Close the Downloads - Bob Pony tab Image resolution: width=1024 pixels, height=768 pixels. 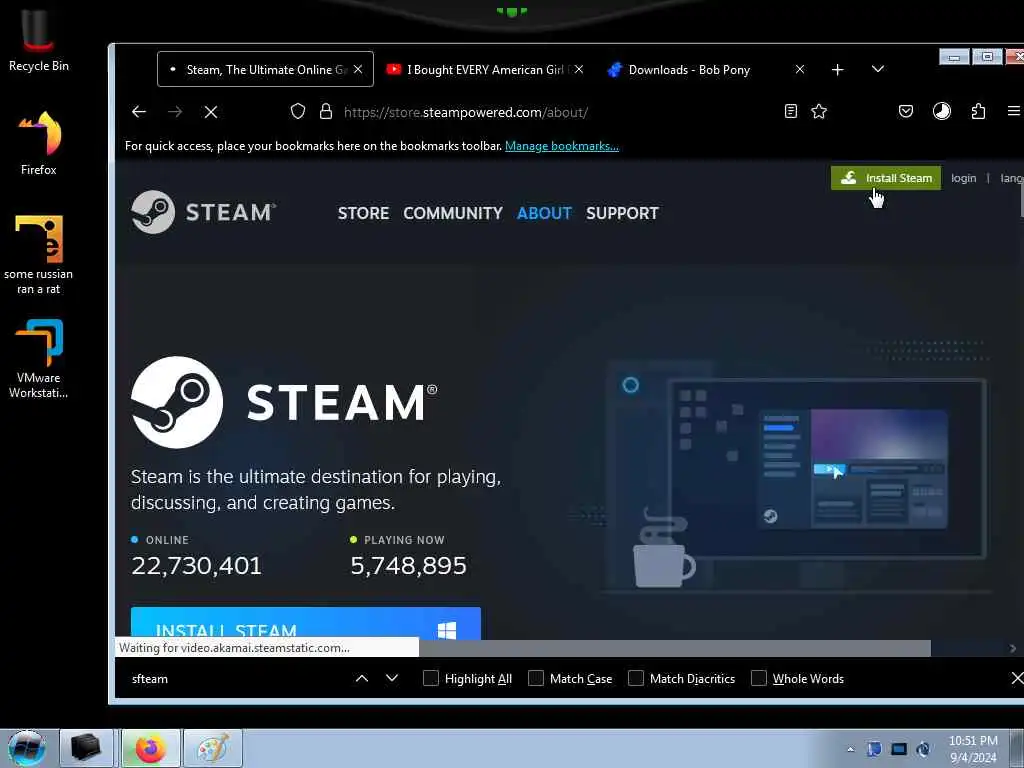click(x=800, y=69)
